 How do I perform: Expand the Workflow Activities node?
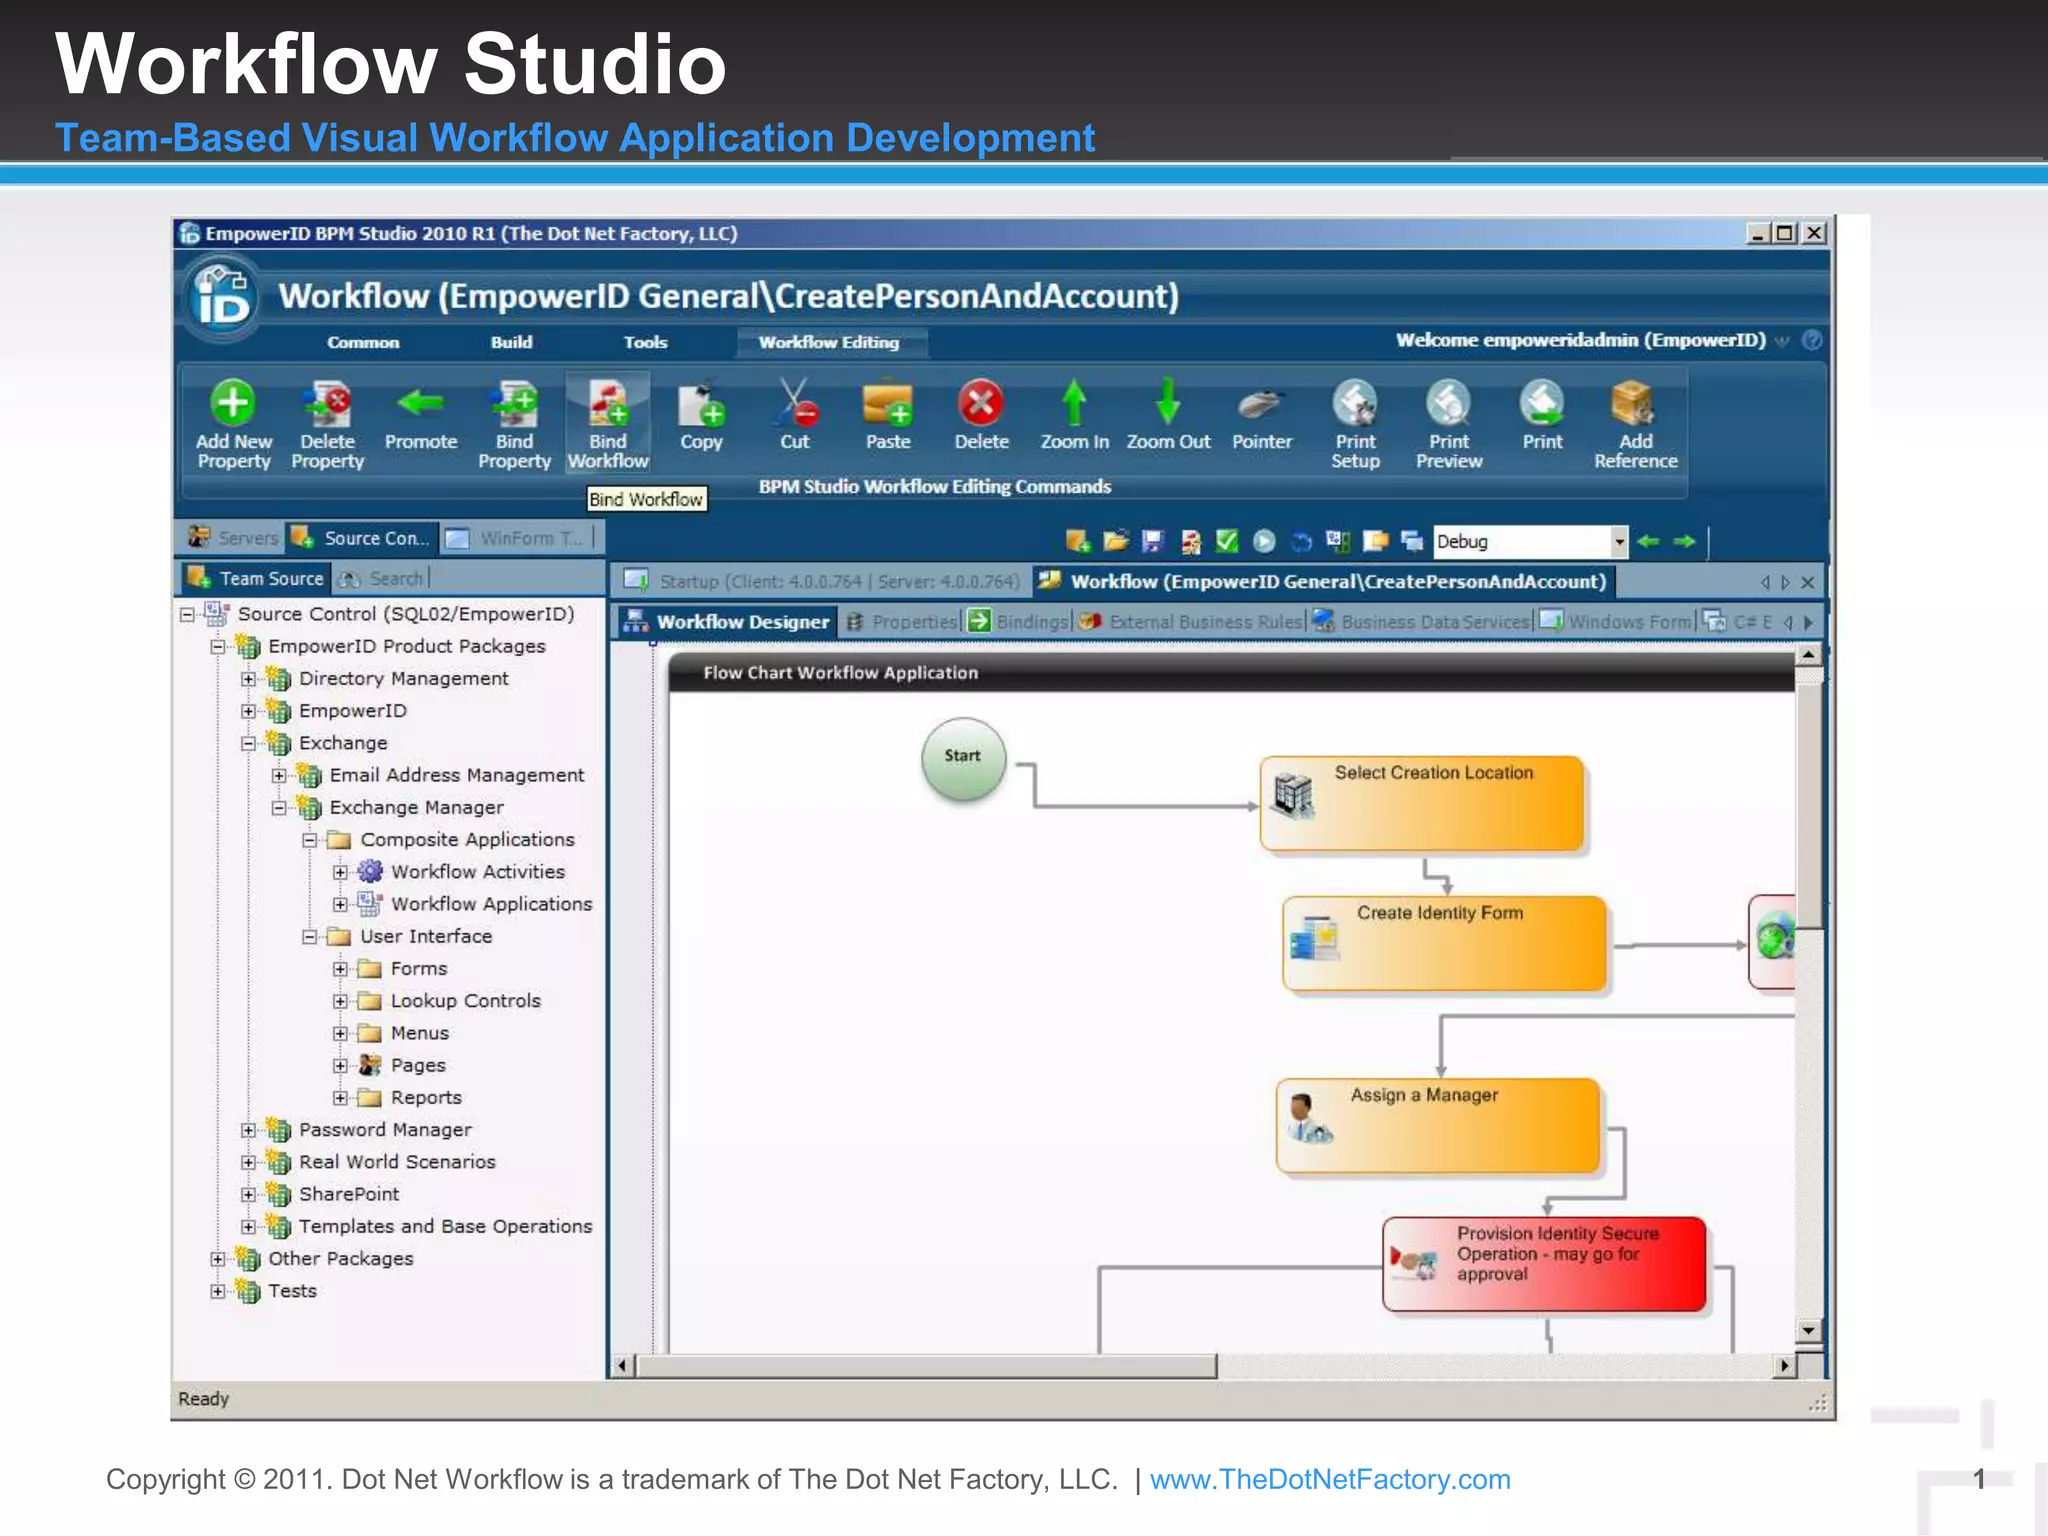[340, 872]
